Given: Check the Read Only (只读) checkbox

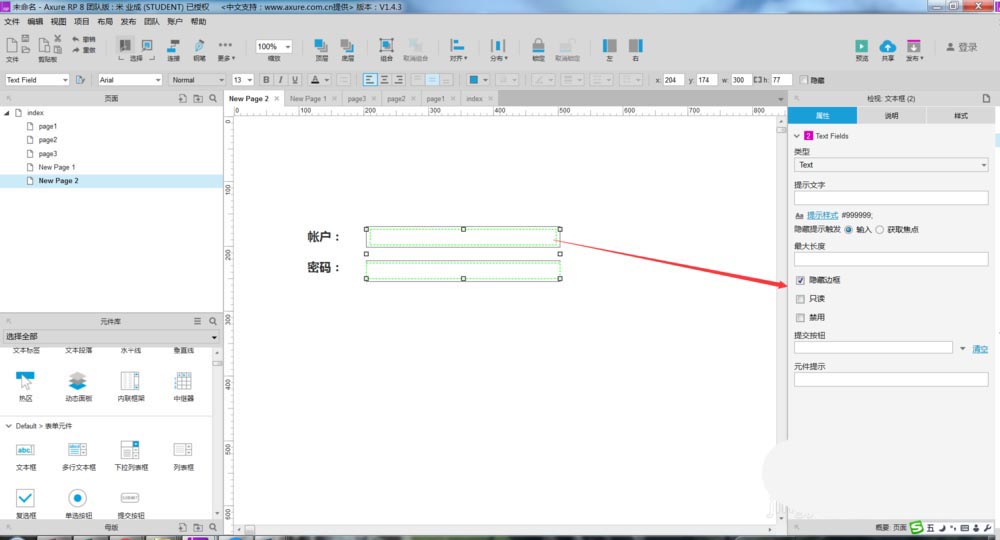Looking at the screenshot, I should [800, 299].
